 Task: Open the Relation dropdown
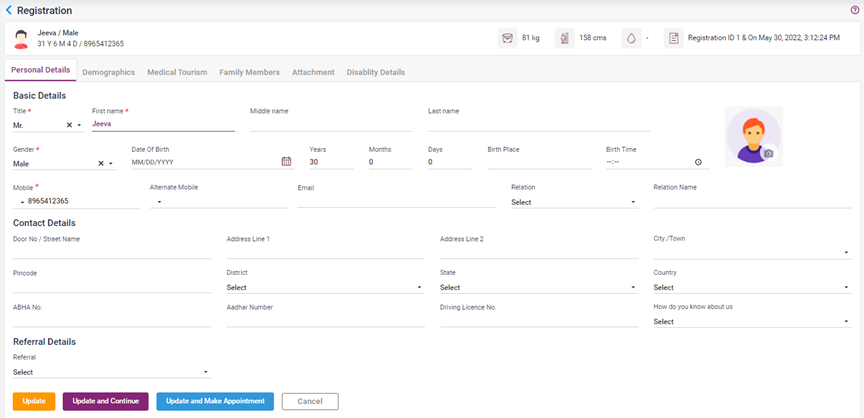[633, 202]
